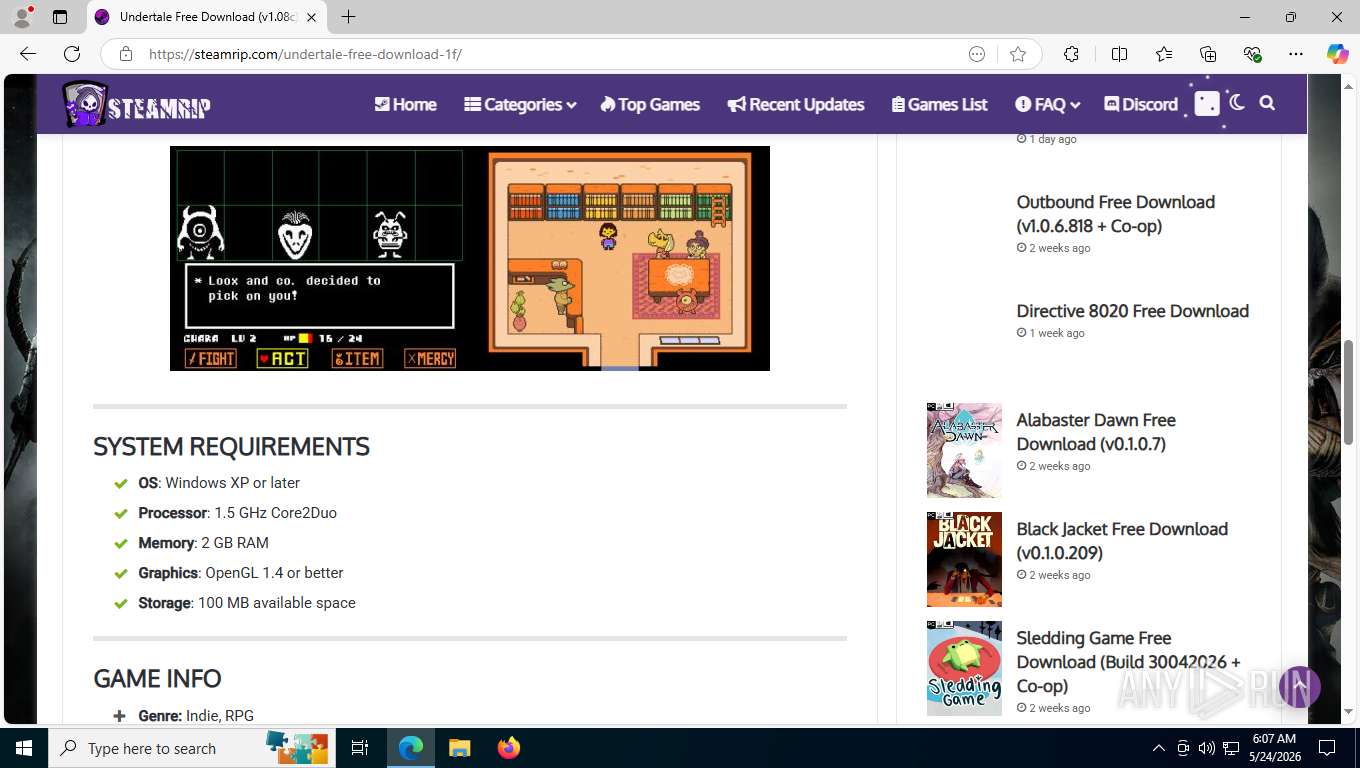Open Outbound Free Download link
Screen dimensions: 1360x768
(1116, 214)
